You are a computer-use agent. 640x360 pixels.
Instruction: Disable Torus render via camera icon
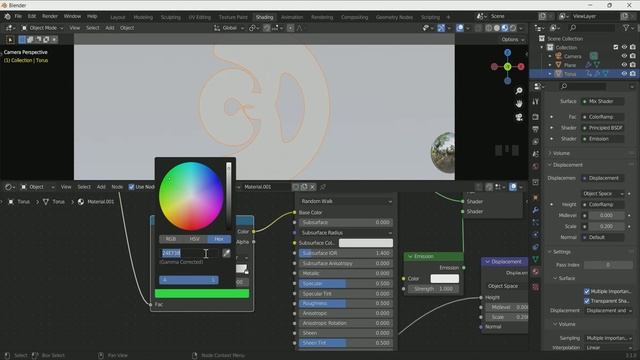coord(633,74)
